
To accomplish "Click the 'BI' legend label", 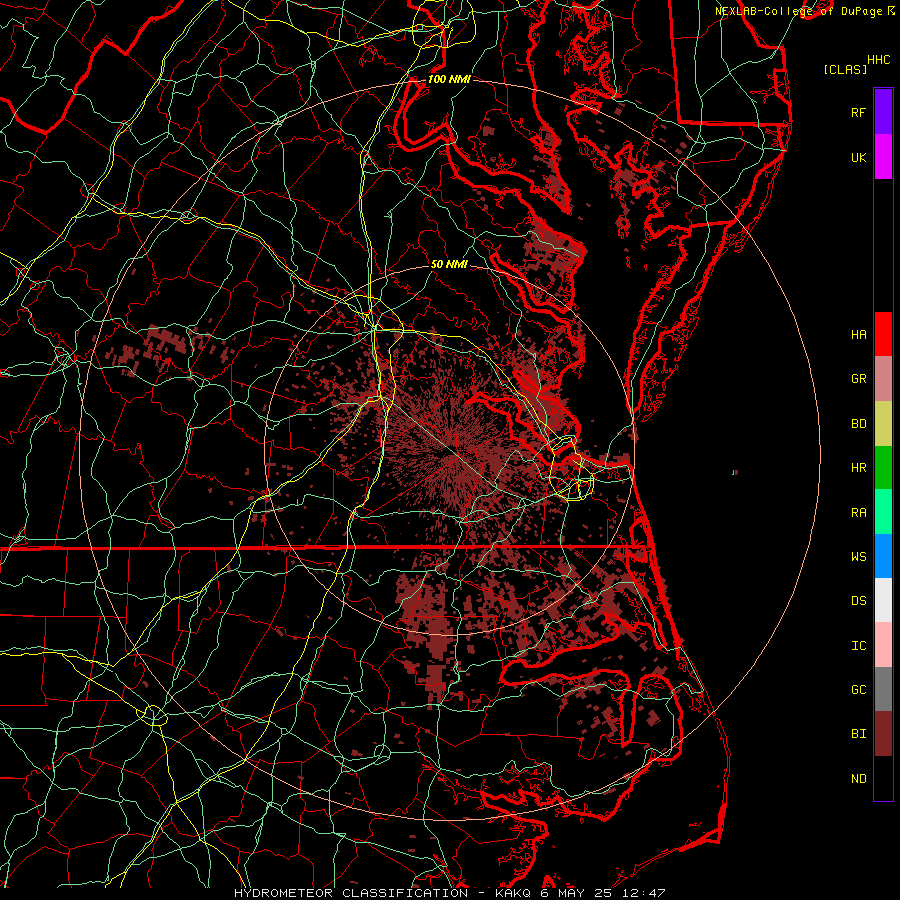I will pos(858,734).
